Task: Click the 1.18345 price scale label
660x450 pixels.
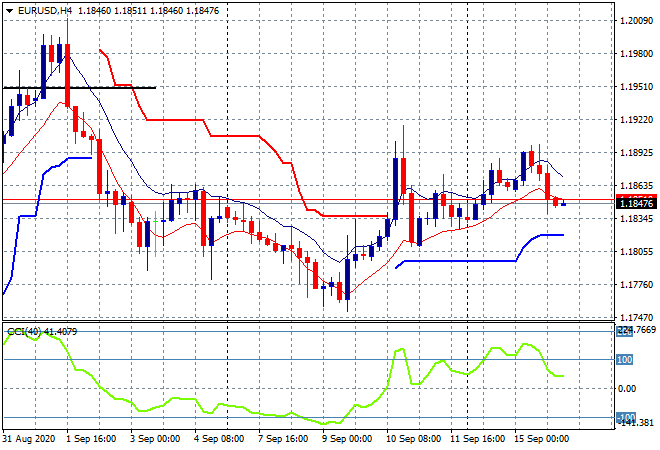Action: [x=637, y=218]
